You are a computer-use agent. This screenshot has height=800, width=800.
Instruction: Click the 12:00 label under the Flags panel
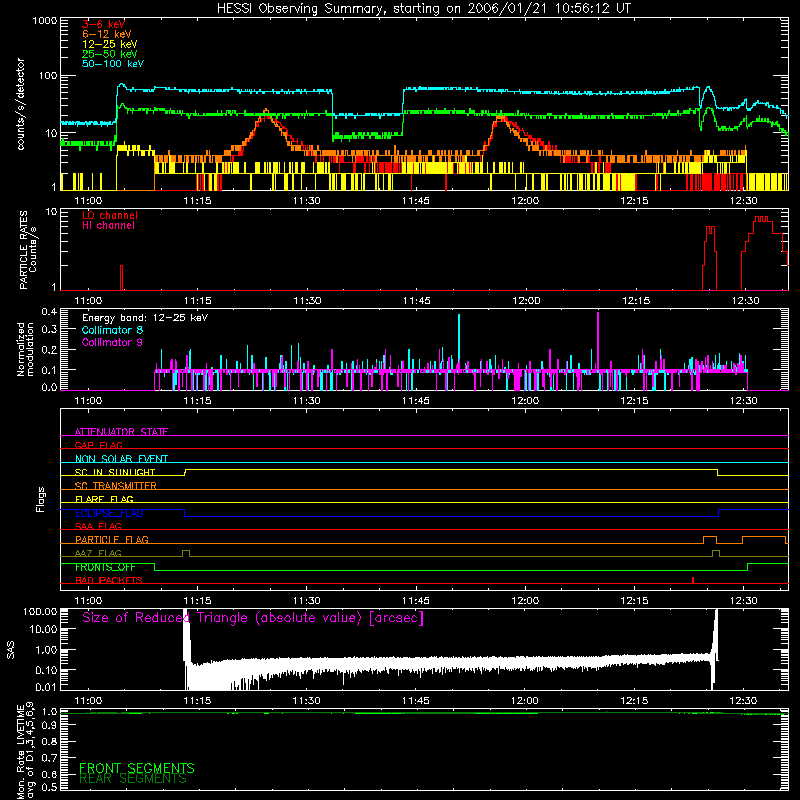[525, 601]
